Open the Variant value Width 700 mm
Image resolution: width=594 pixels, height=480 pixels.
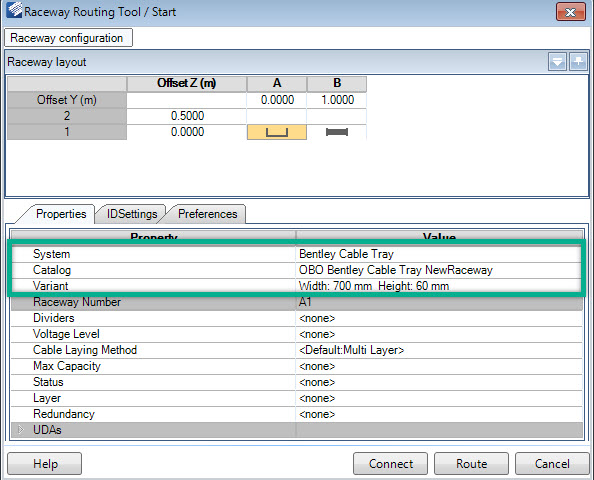tap(438, 286)
